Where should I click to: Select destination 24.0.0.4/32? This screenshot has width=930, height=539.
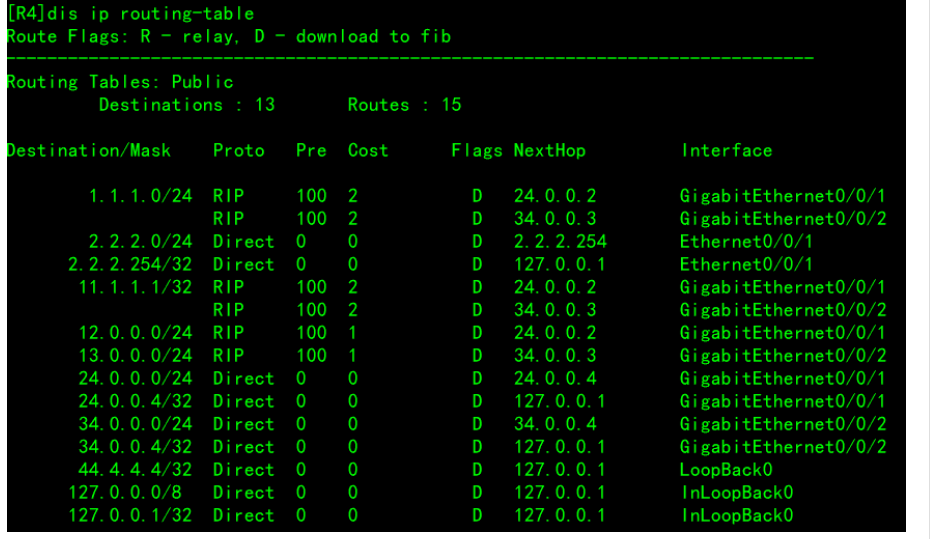tap(135, 401)
